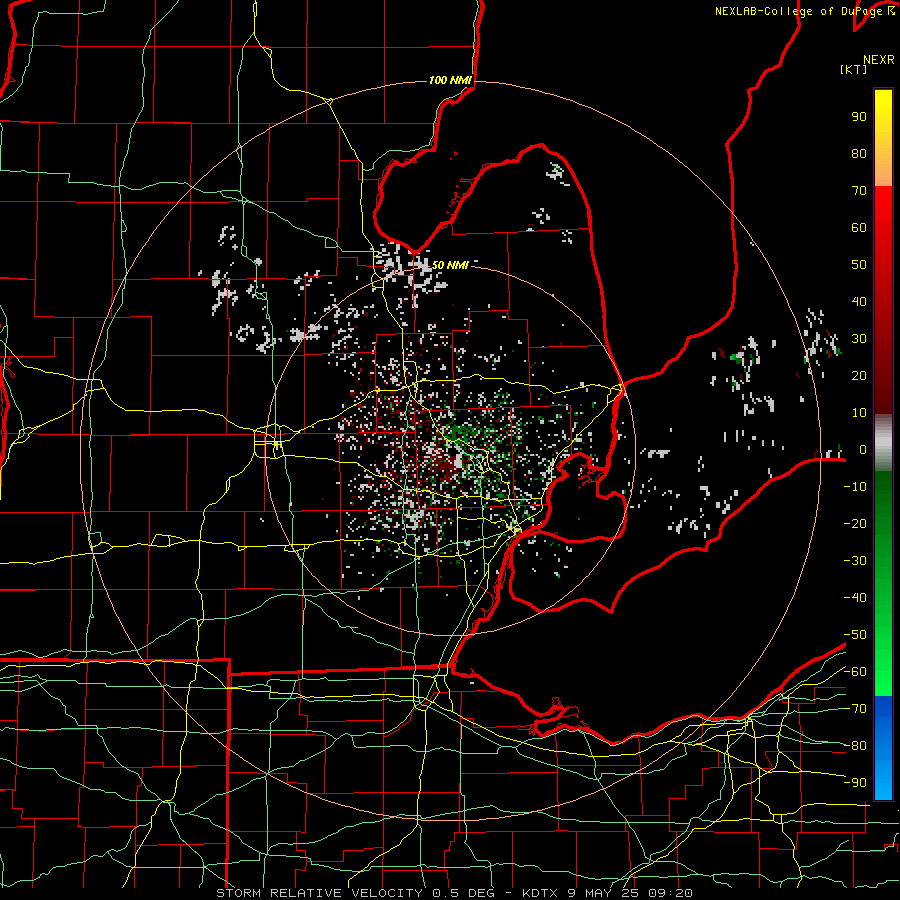Click the gray zero segment of the color bar
The height and width of the screenshot is (900, 900).
(x=883, y=443)
